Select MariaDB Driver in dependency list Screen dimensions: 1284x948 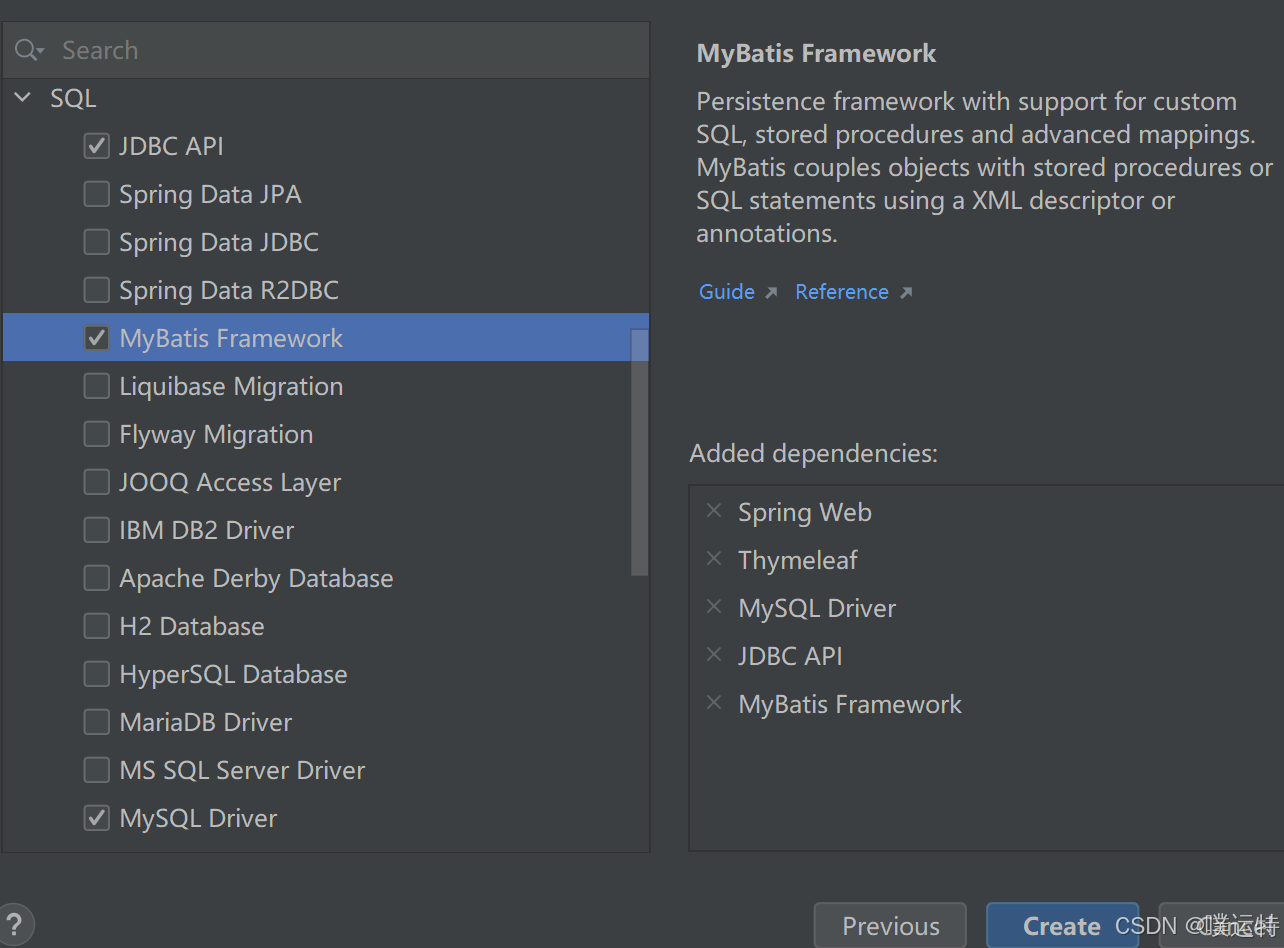pyautogui.click(x=205, y=722)
